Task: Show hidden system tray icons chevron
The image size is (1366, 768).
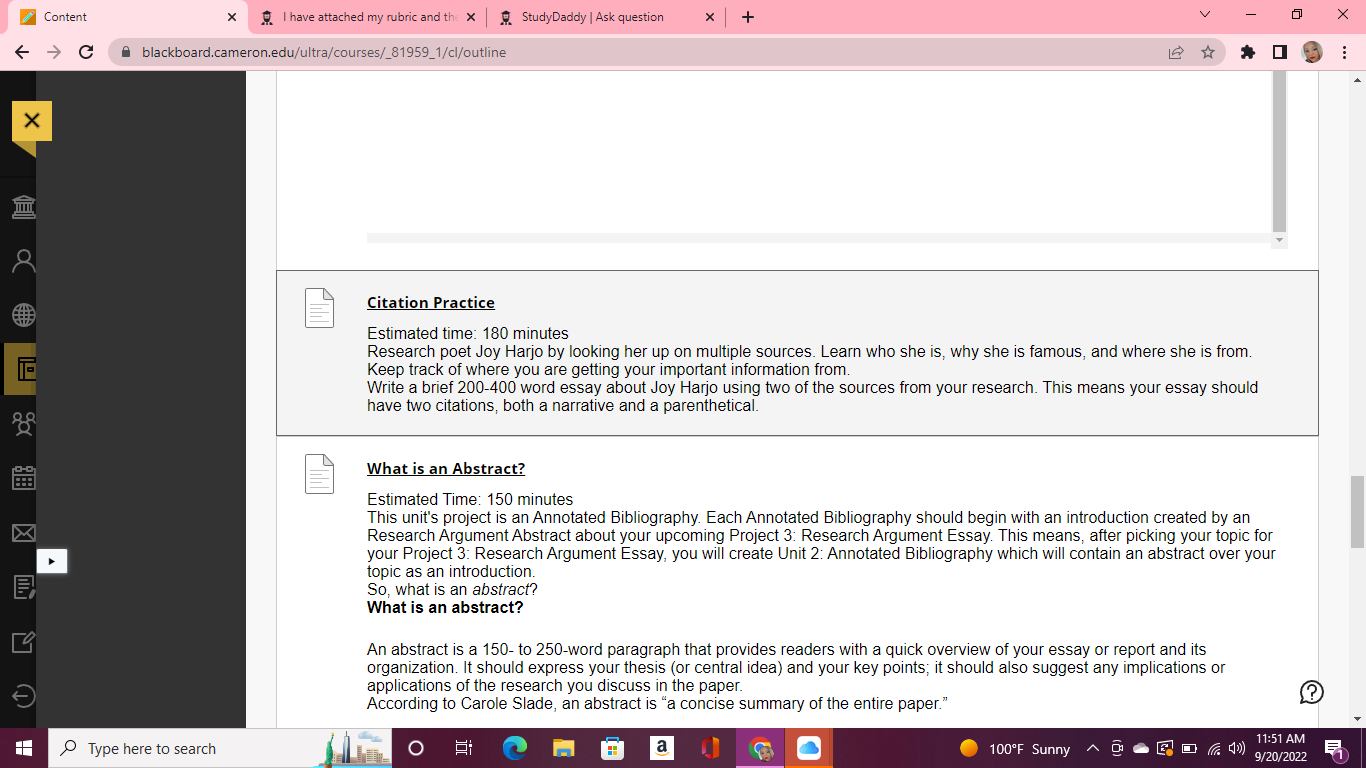Action: pyautogui.click(x=1092, y=748)
